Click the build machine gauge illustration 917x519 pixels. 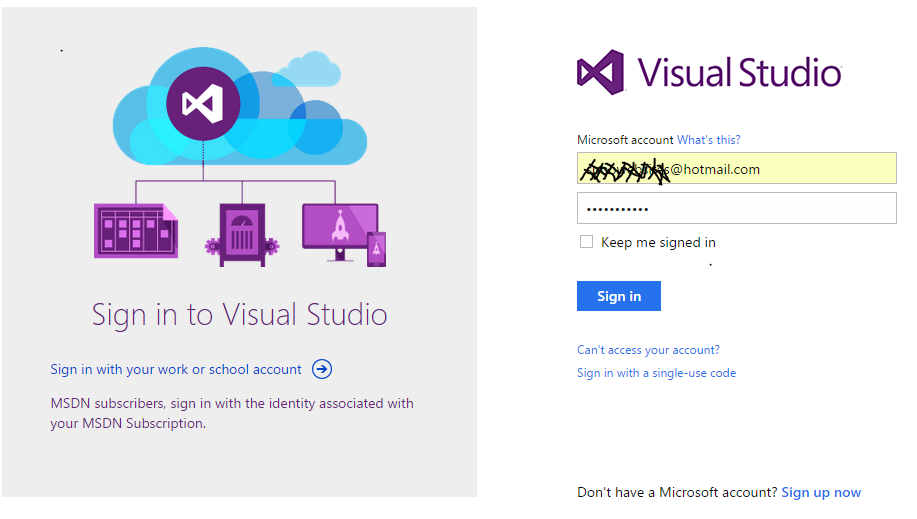(242, 235)
